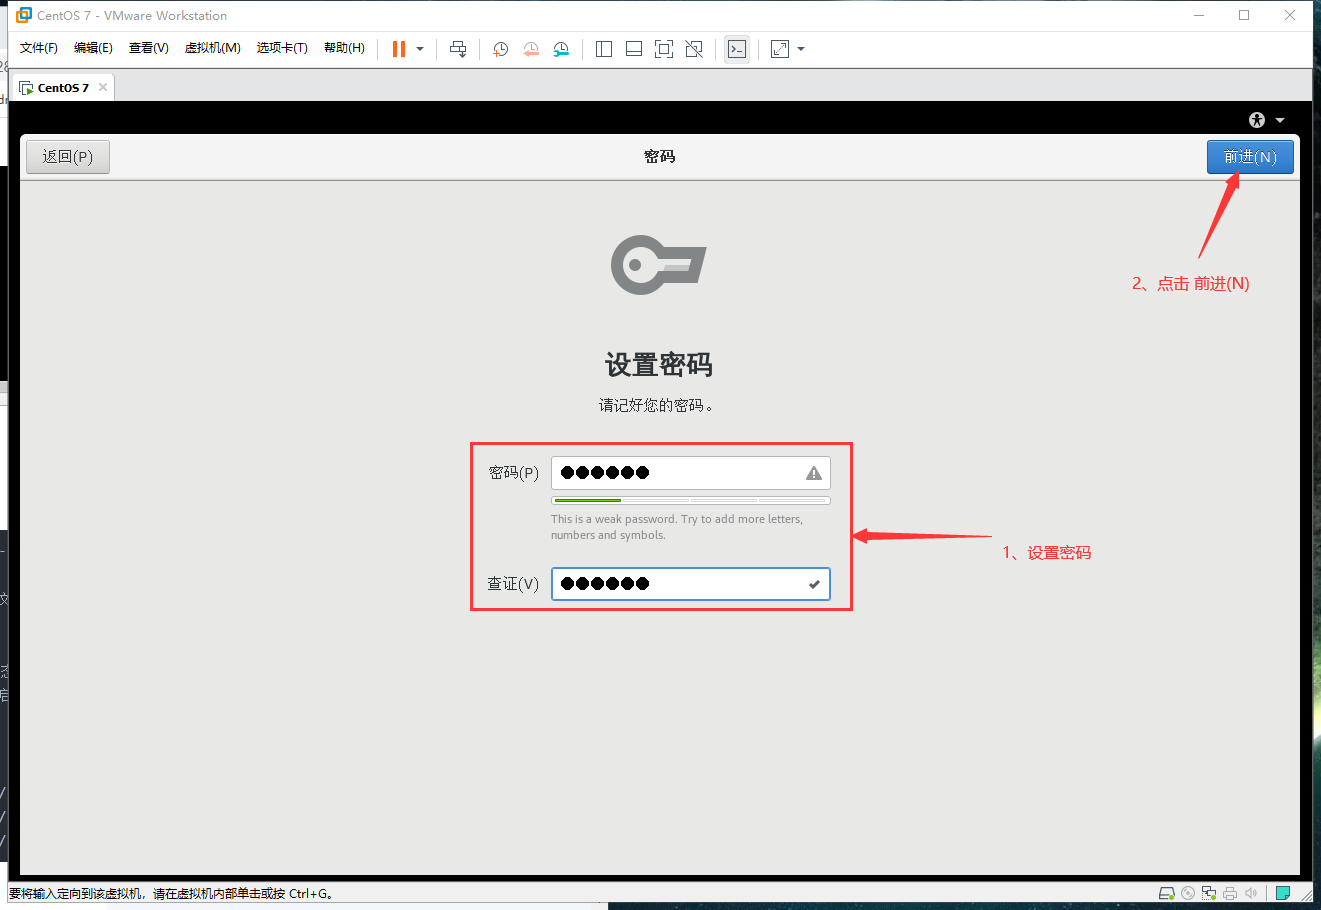
Task: Click the printer status icon
Action: pos(1230,893)
